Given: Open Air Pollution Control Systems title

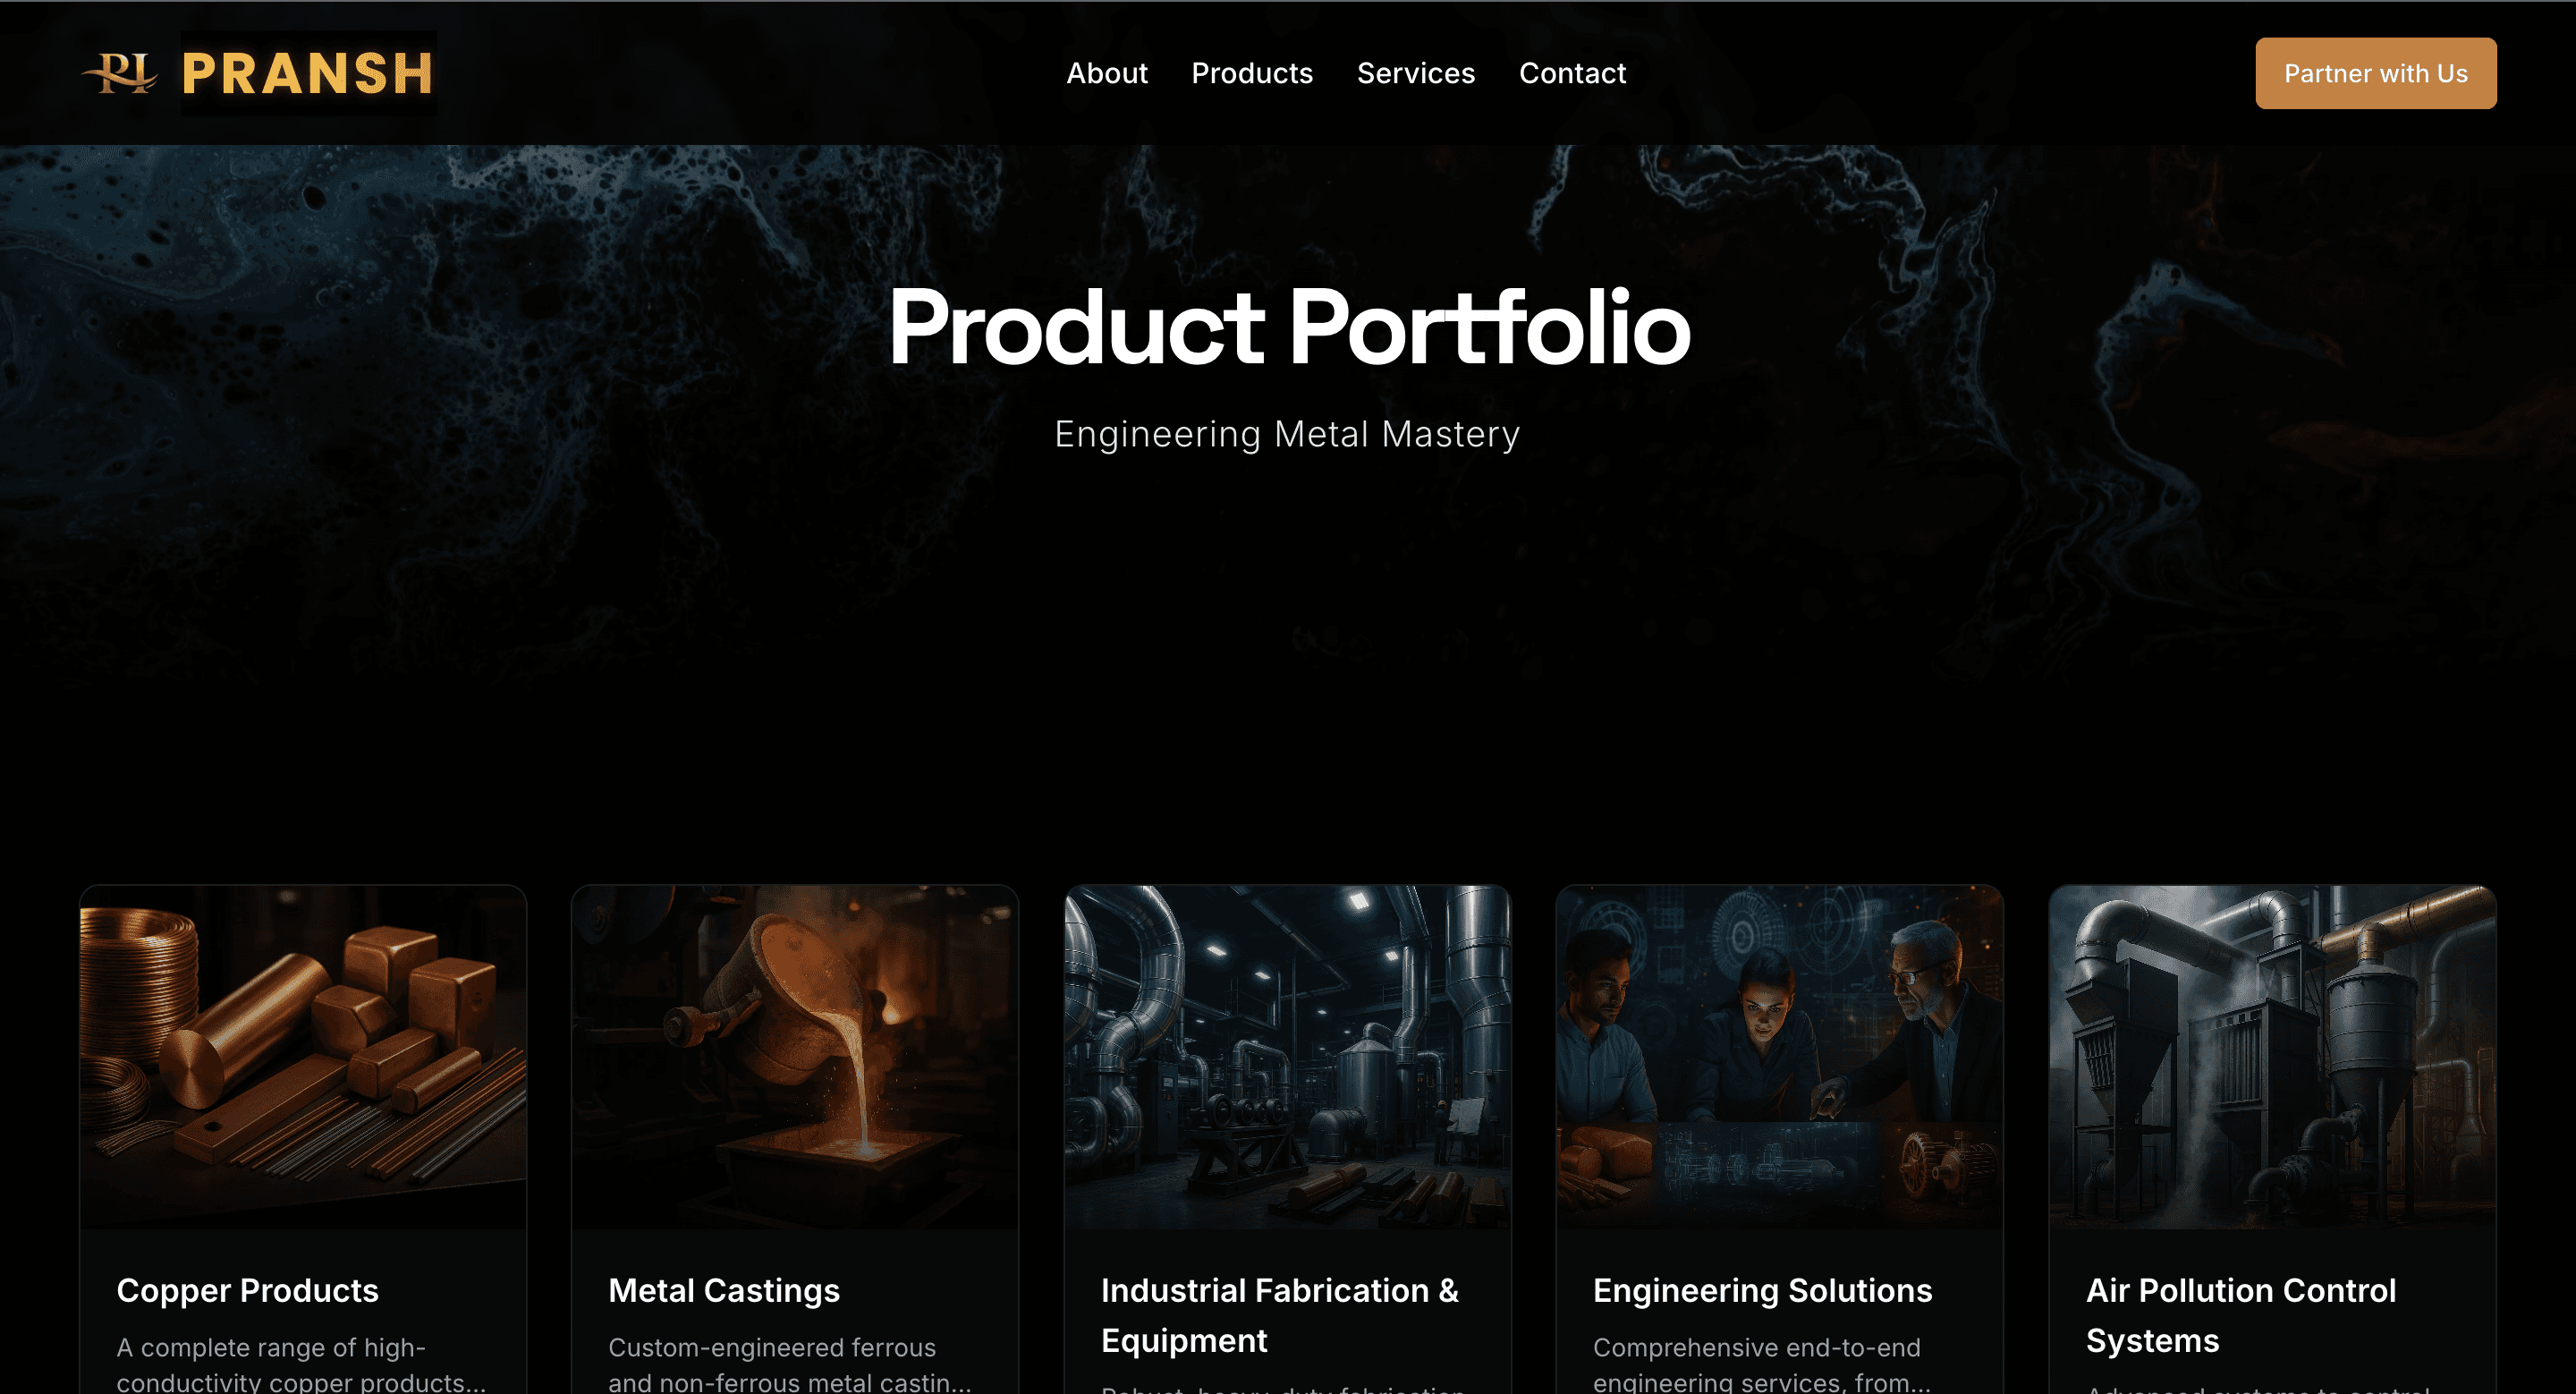Looking at the screenshot, I should point(2240,1315).
